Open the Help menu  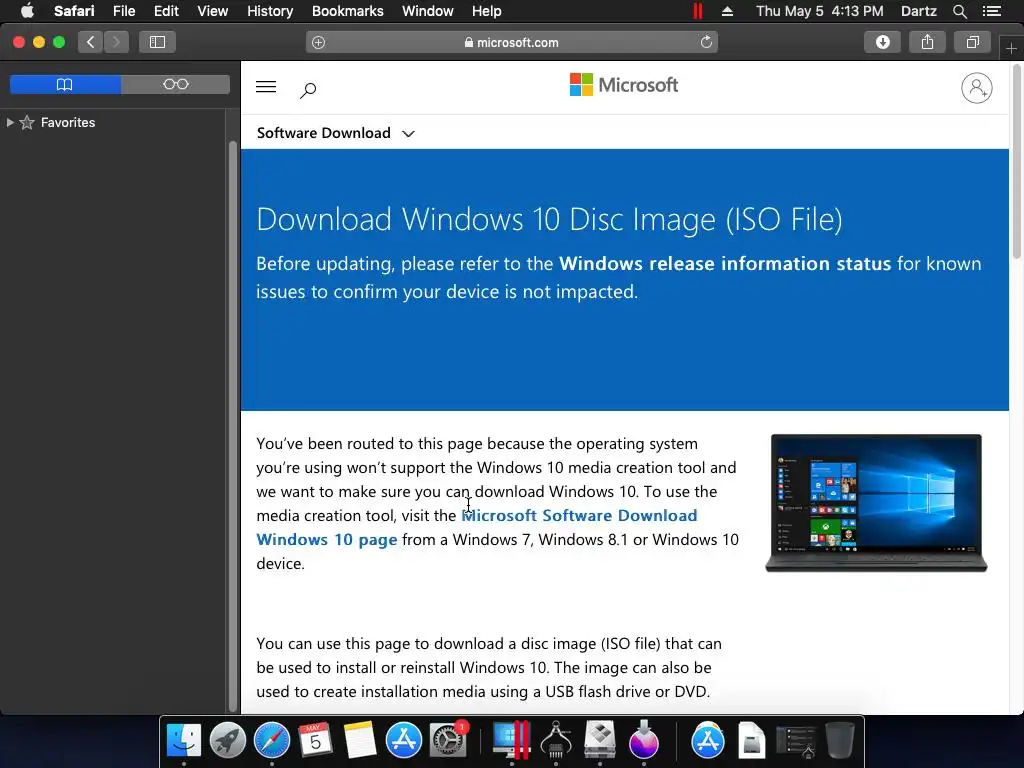[x=487, y=11]
